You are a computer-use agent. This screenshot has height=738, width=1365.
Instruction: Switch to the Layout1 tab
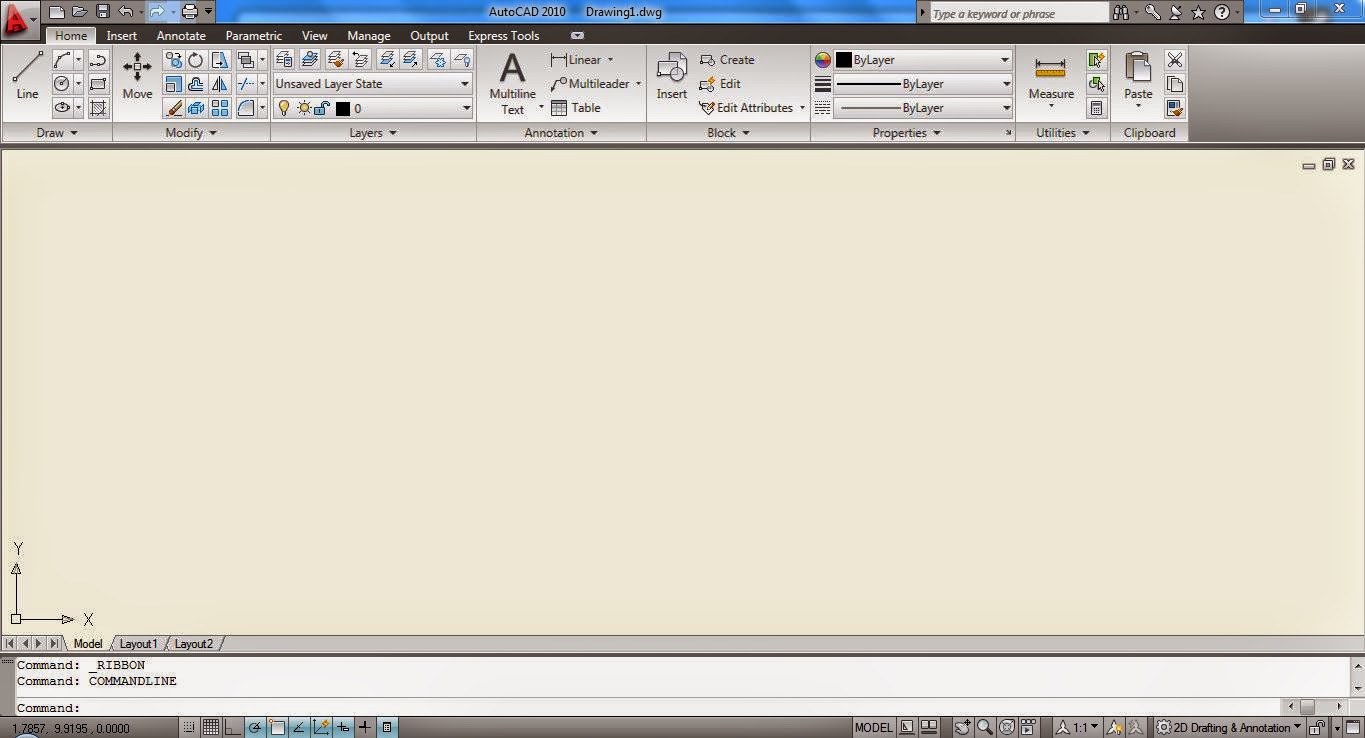[x=138, y=644]
